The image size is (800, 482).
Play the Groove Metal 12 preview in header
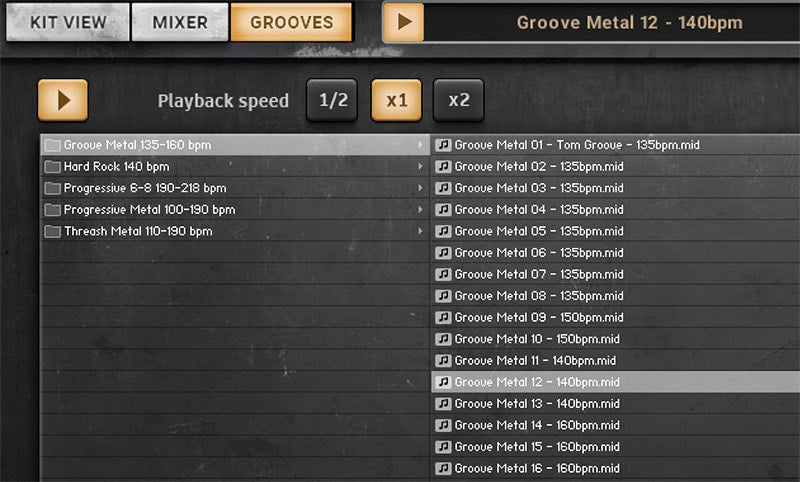coord(404,22)
